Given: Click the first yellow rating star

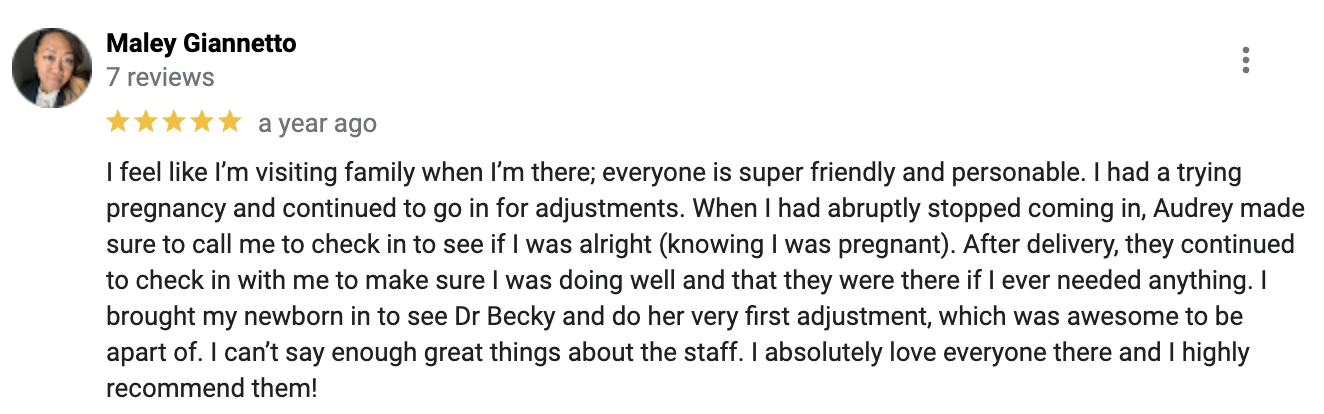Looking at the screenshot, I should click(118, 122).
